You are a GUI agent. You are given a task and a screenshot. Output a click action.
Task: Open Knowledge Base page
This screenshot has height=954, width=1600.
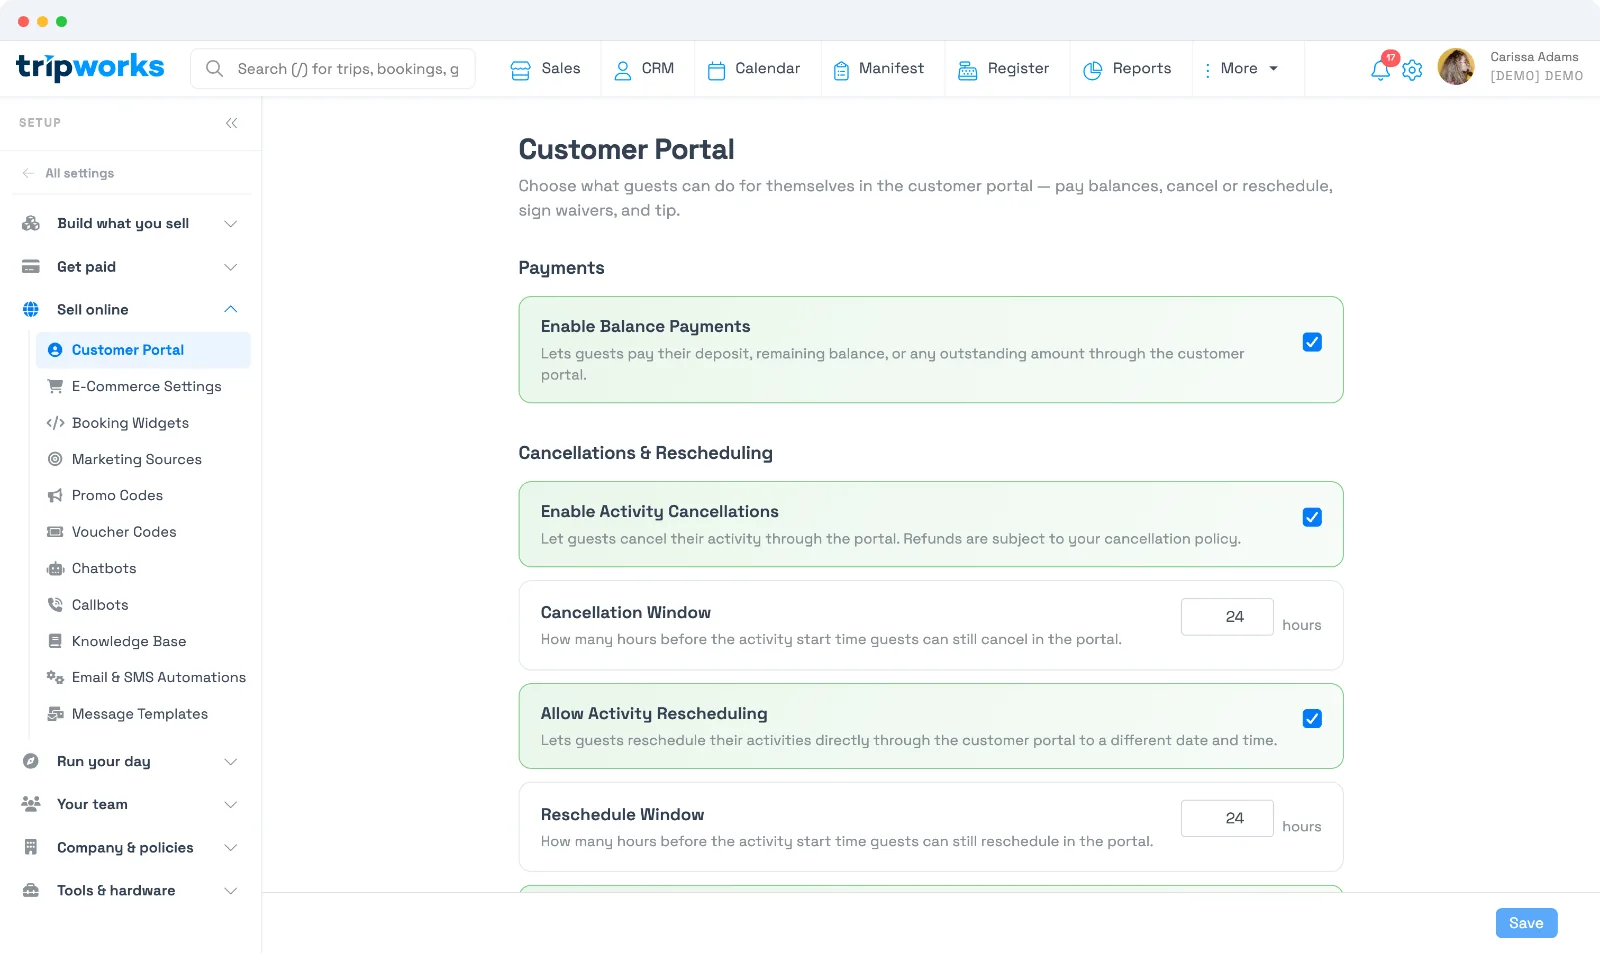129,641
